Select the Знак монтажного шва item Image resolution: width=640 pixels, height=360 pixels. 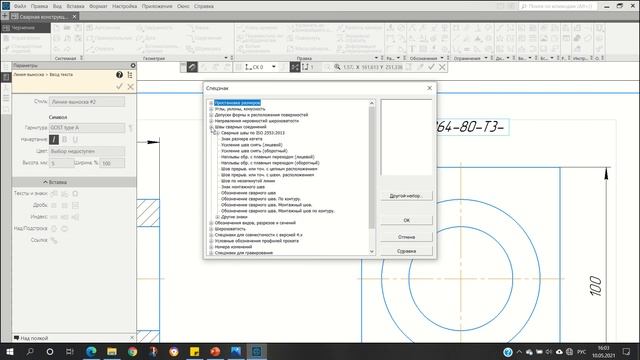[243, 187]
